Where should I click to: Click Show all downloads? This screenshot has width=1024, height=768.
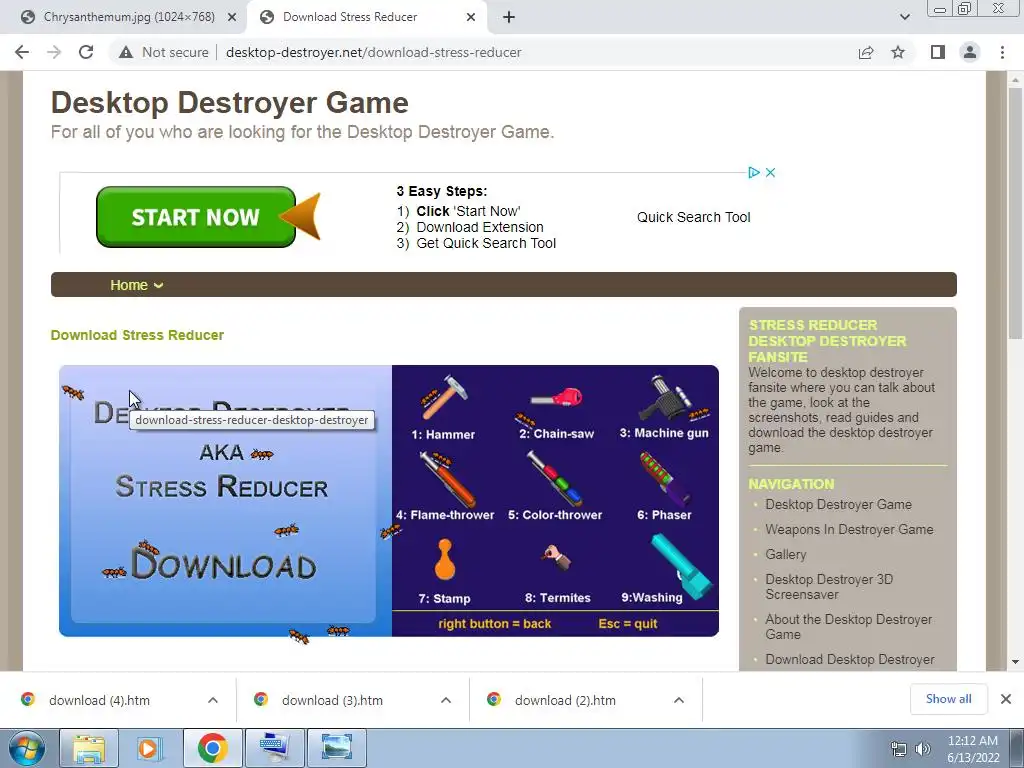[948, 699]
